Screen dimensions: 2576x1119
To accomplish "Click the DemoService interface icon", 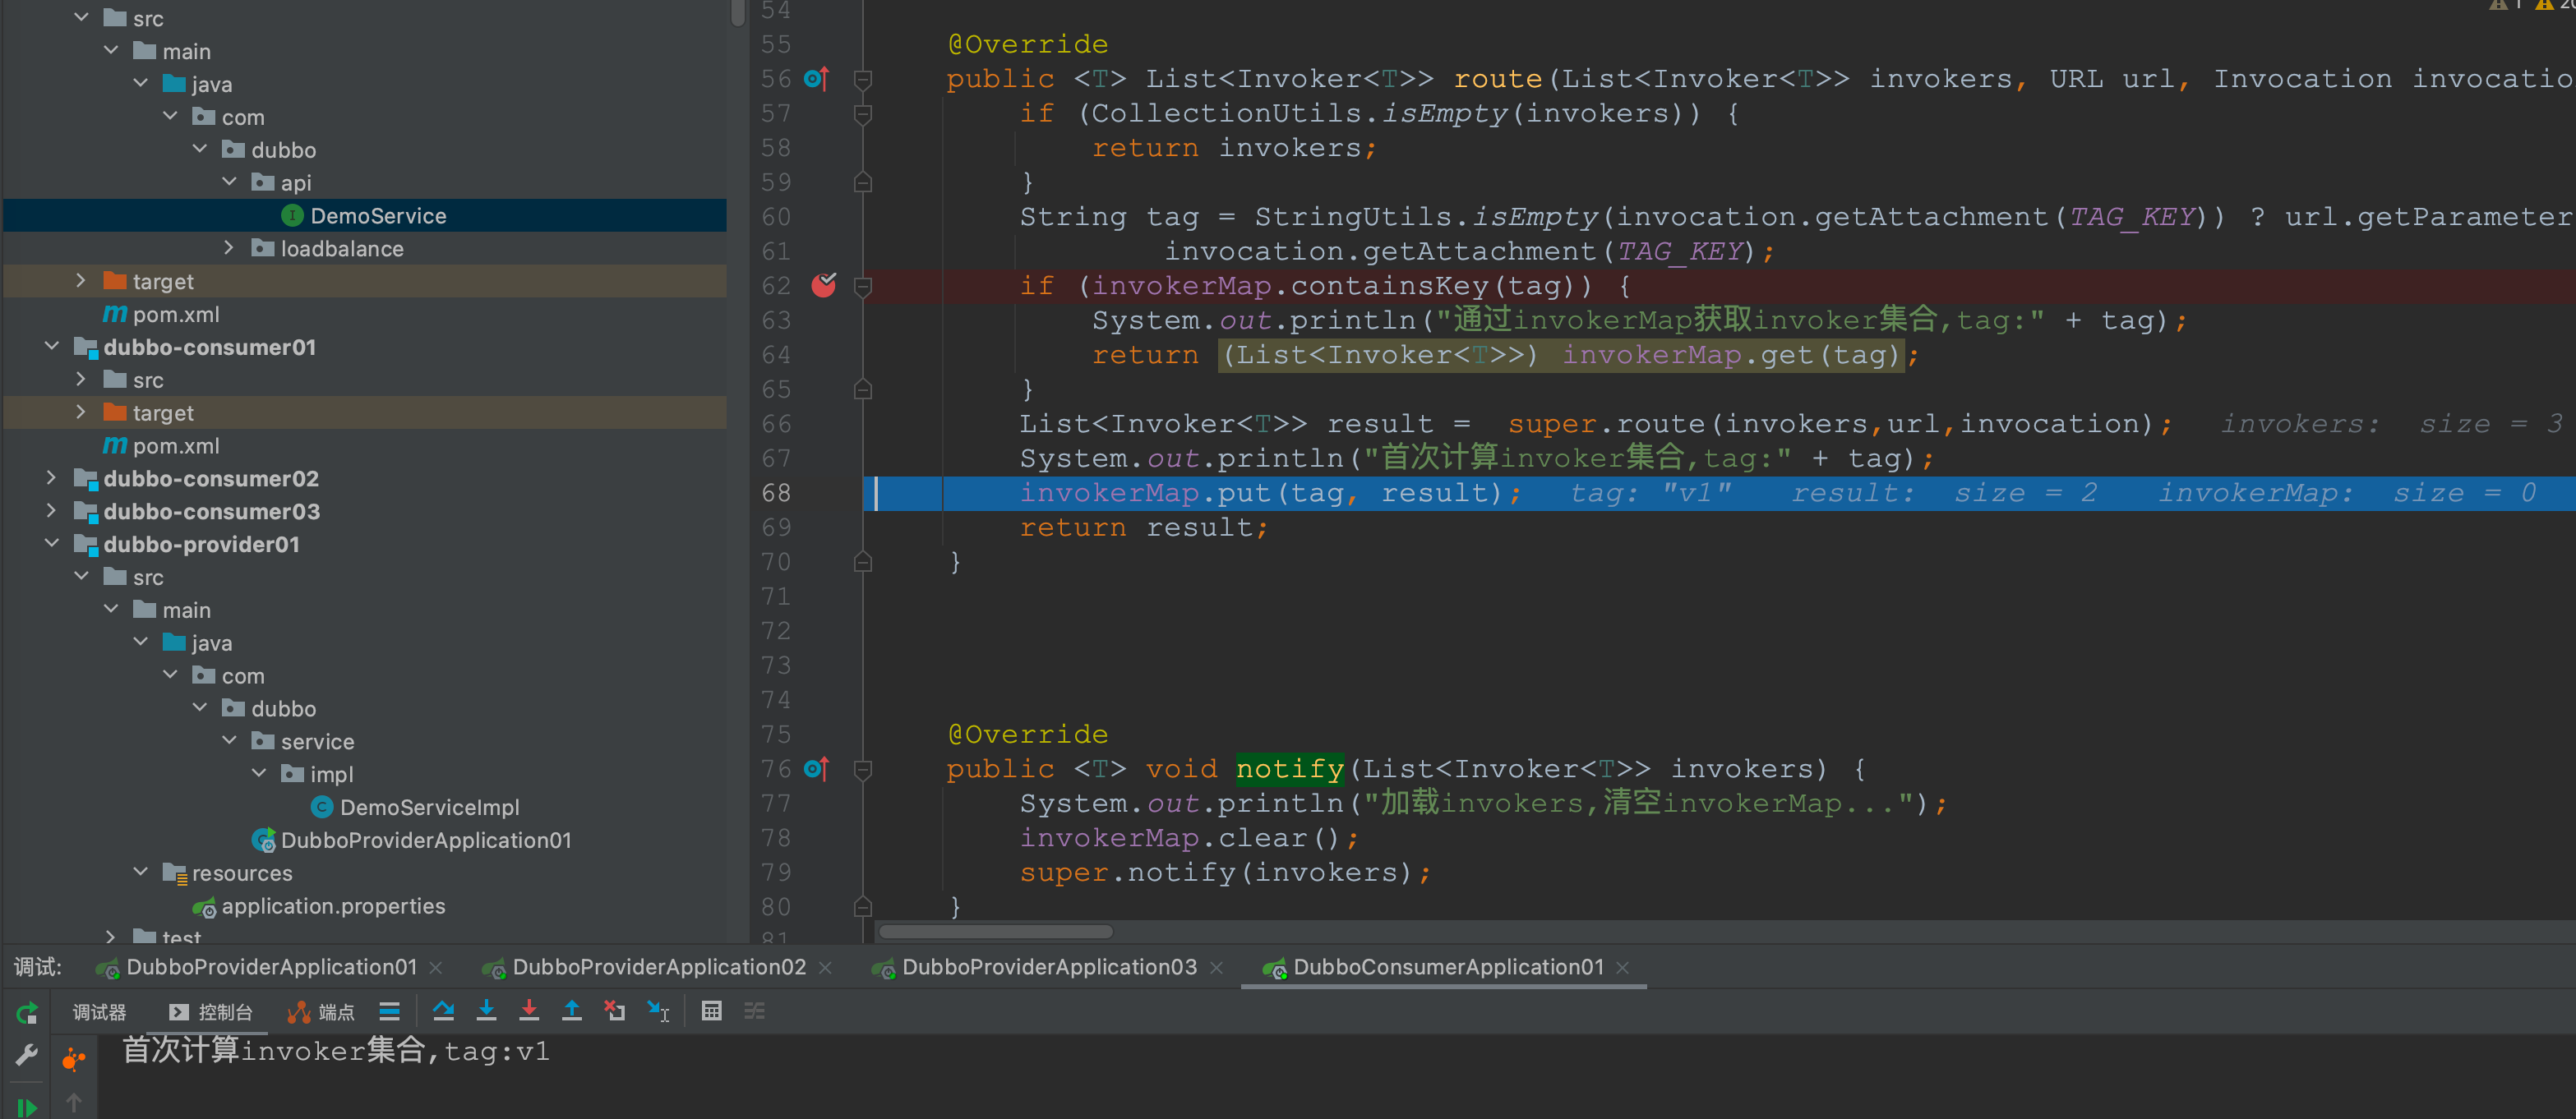I will (x=292, y=215).
